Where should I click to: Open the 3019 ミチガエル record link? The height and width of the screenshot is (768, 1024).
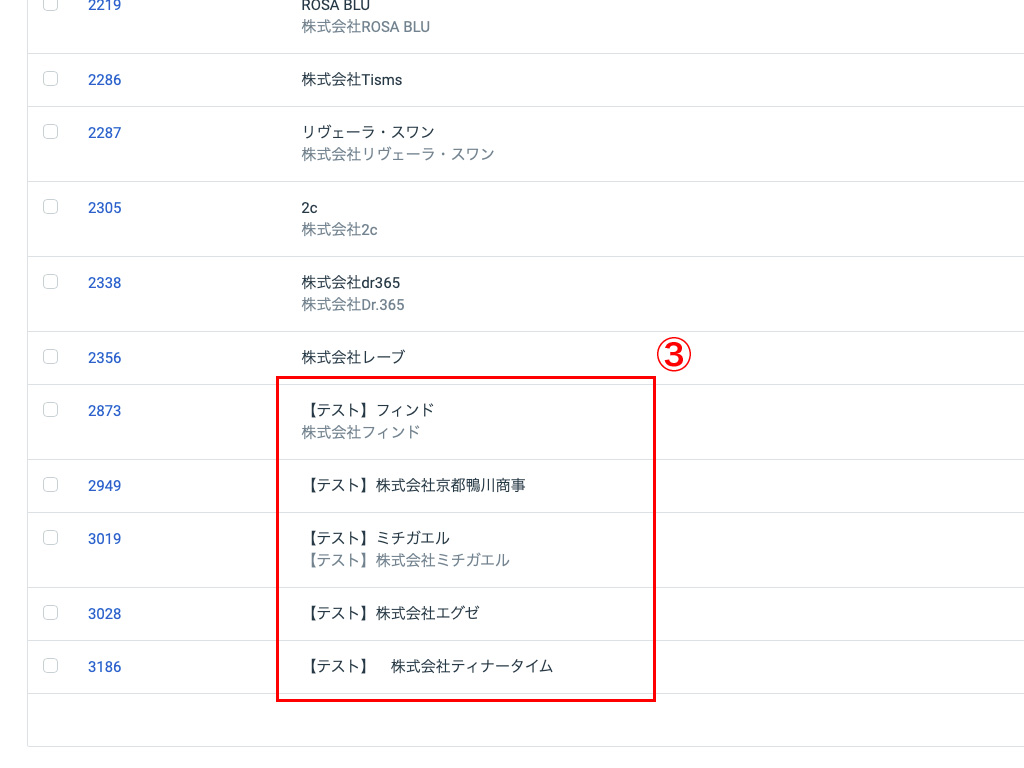[x=104, y=539]
